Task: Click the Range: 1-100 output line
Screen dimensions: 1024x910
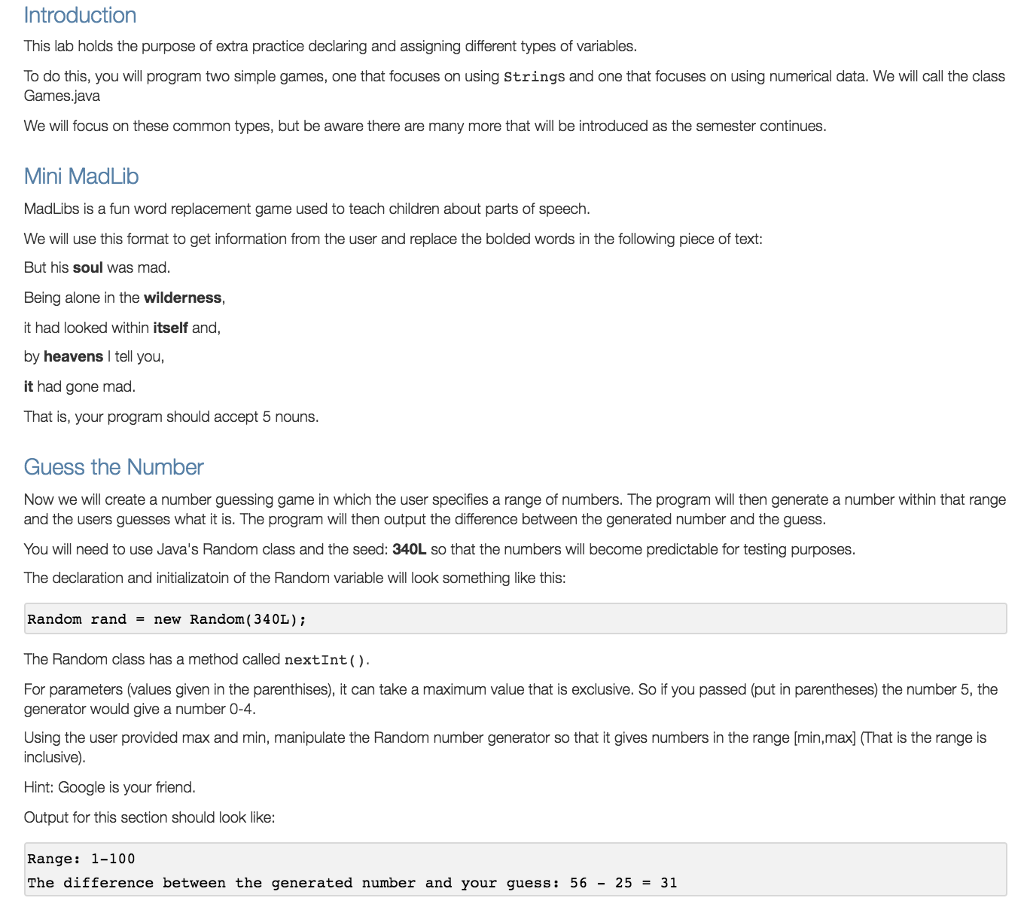Action: point(81,859)
